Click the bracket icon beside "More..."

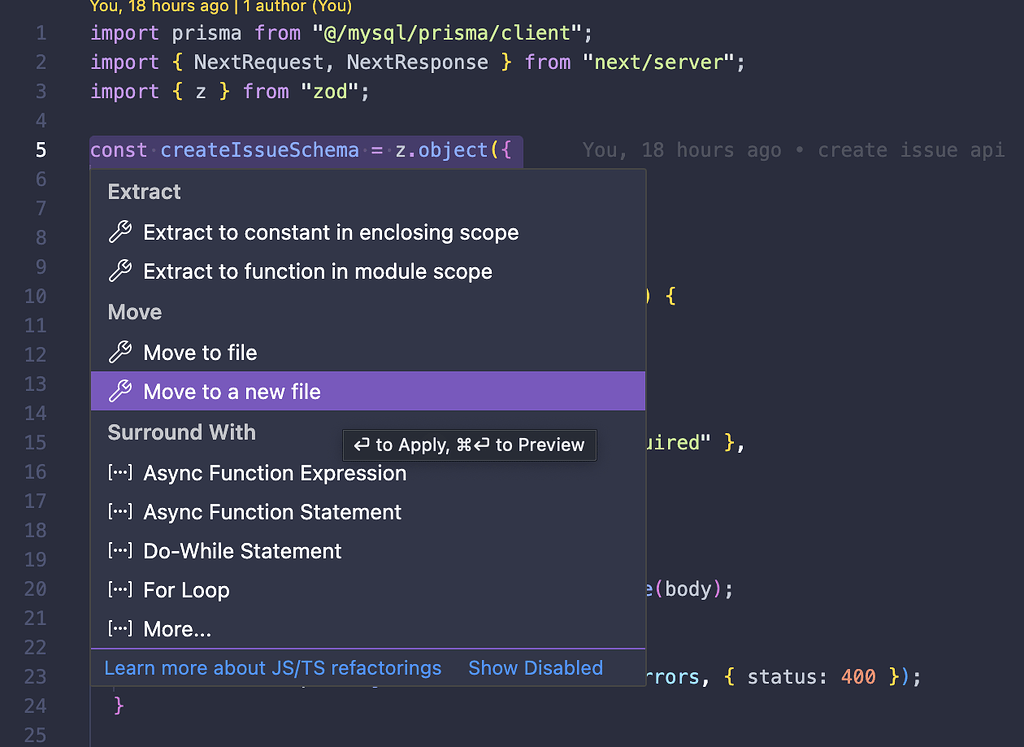pyautogui.click(x=120, y=628)
